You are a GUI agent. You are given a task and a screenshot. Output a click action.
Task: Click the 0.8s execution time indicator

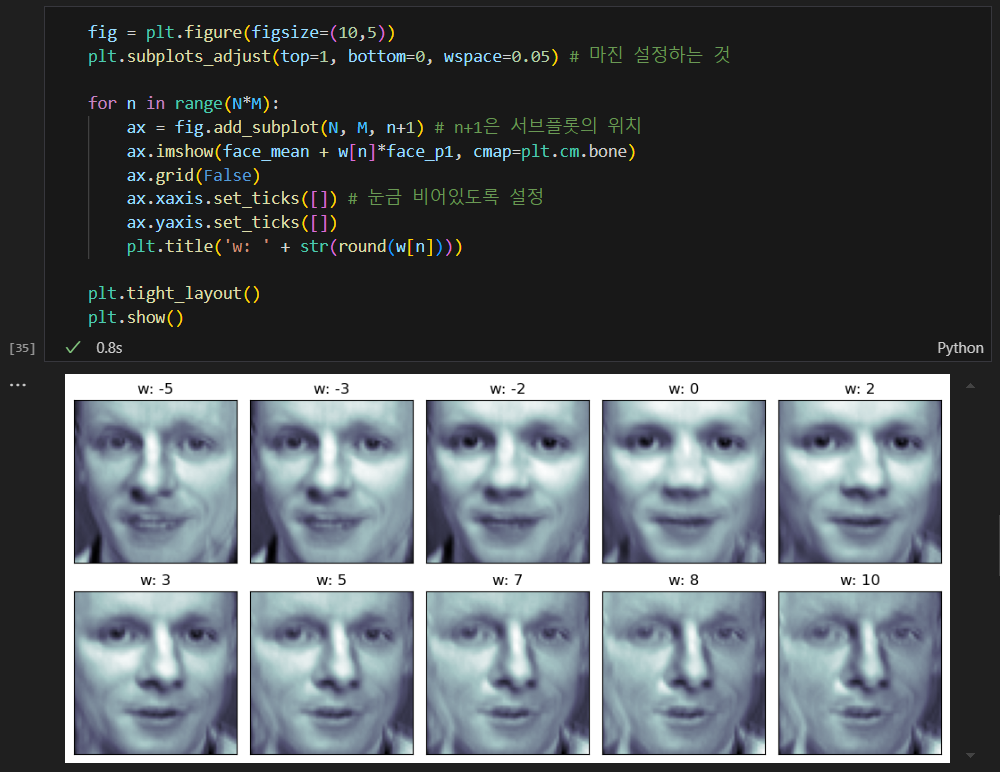109,348
